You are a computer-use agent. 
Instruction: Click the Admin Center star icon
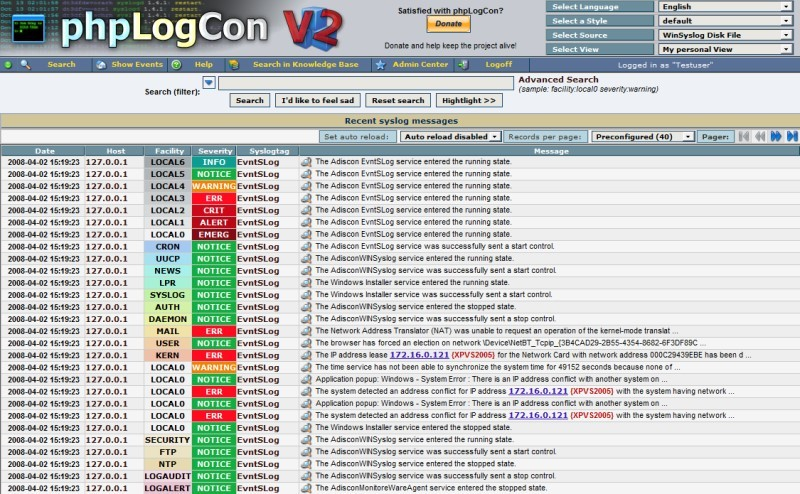click(380, 65)
